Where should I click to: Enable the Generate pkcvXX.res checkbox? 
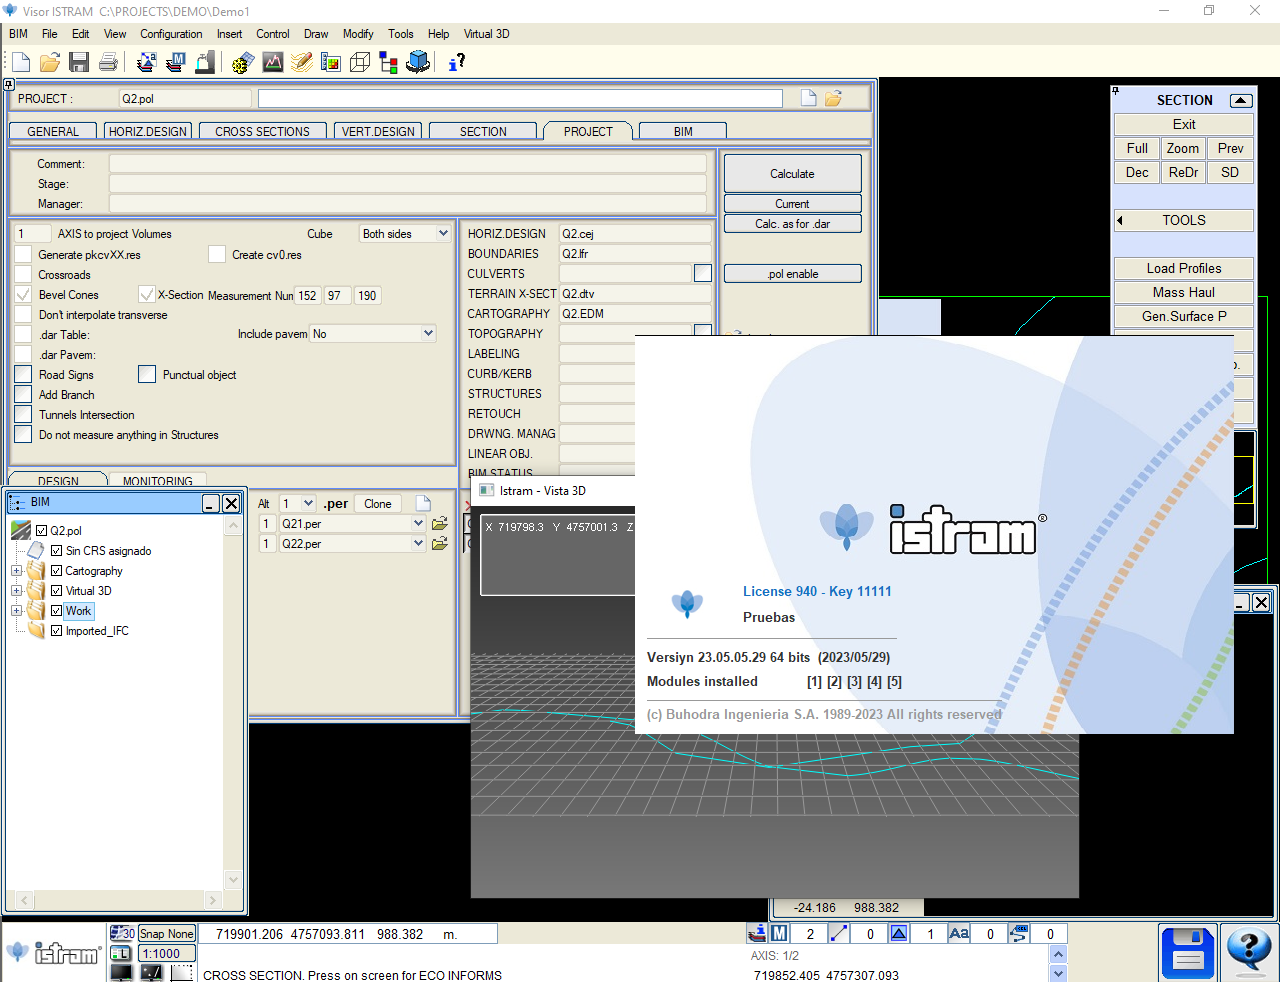pyautogui.click(x=23, y=254)
